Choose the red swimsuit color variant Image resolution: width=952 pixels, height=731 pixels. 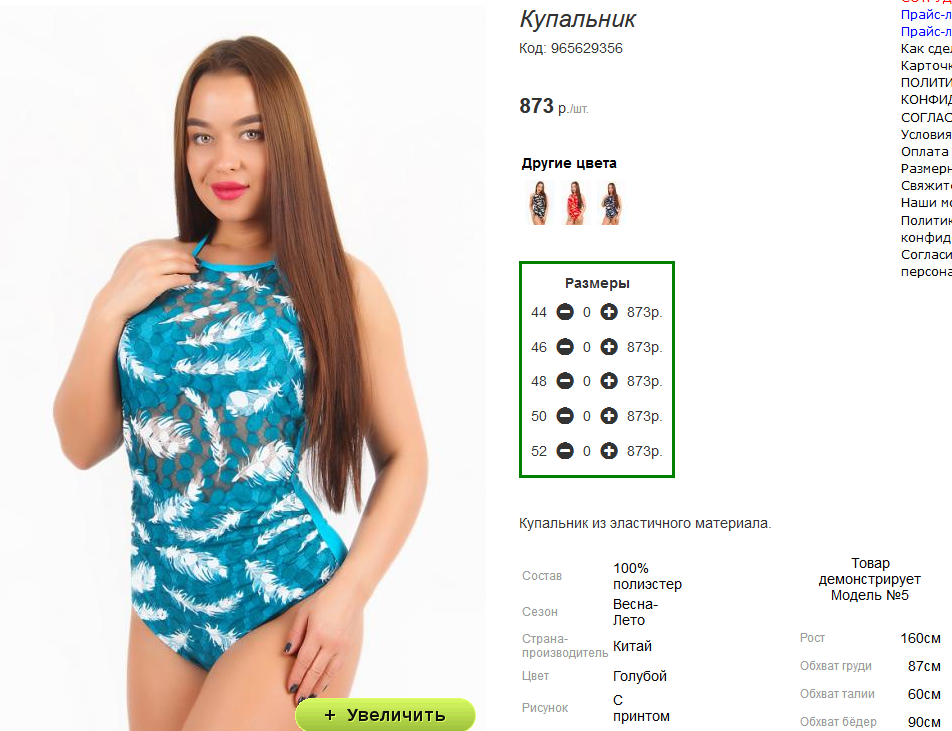point(575,203)
